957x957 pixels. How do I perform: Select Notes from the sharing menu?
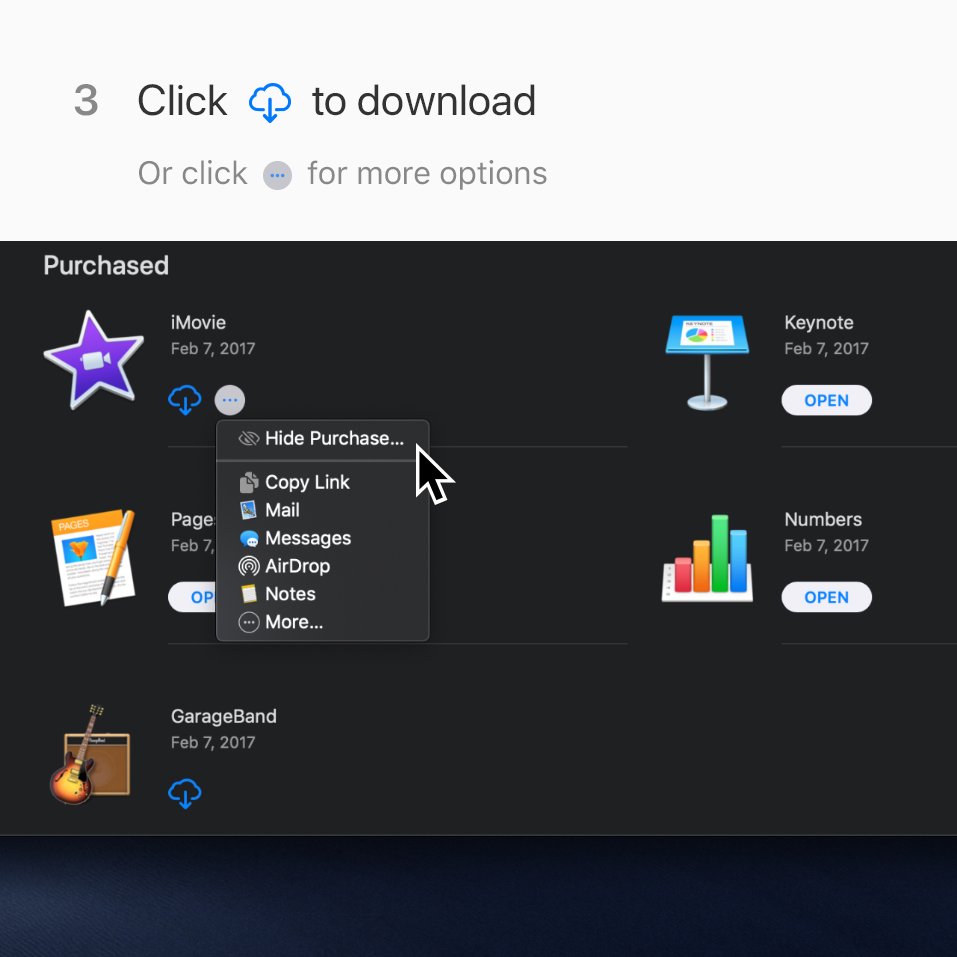[x=290, y=594]
